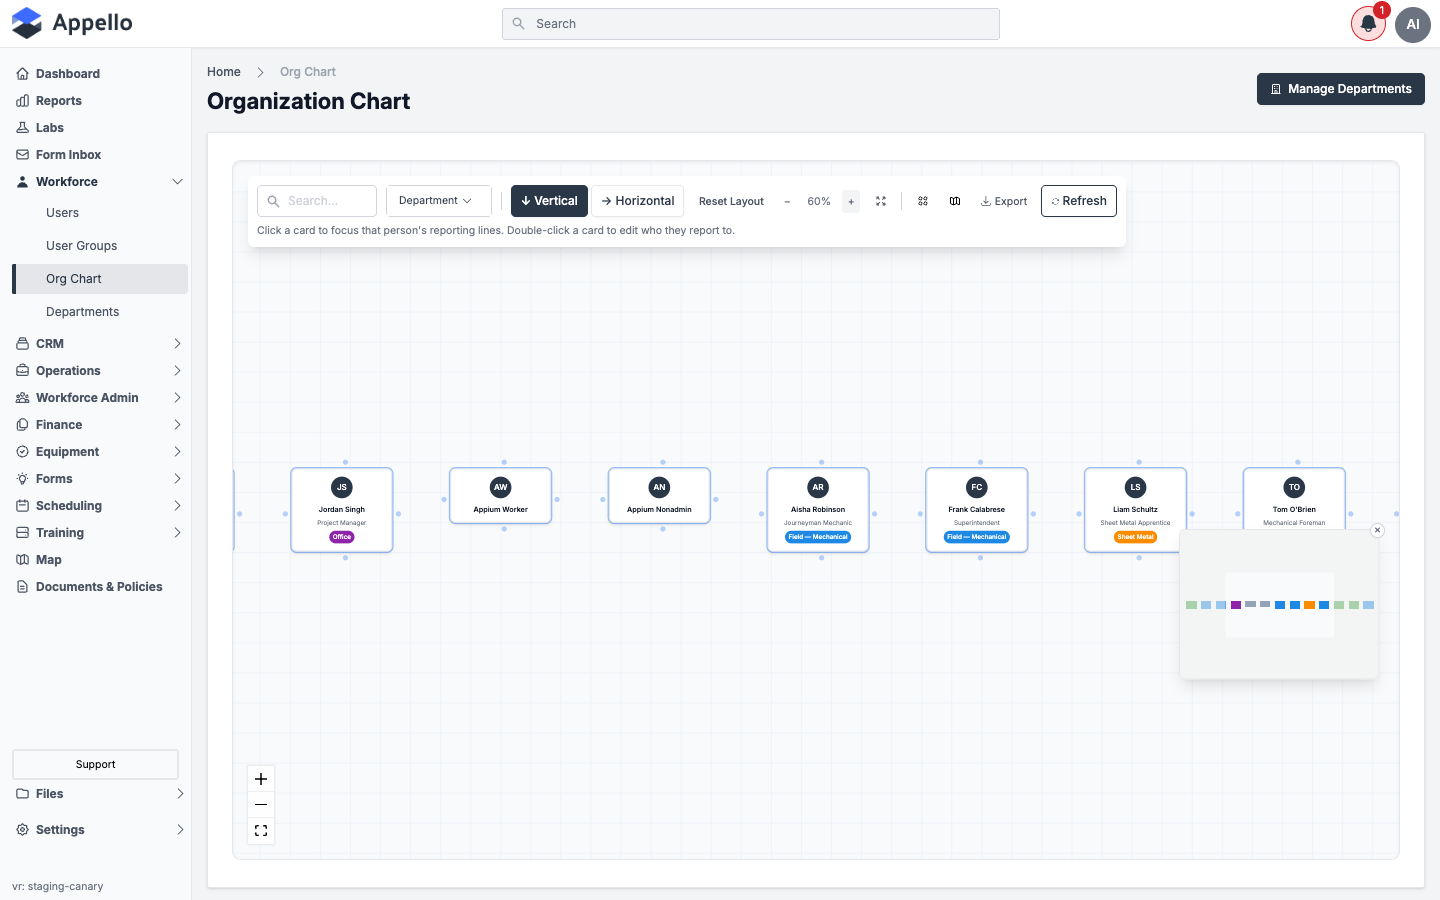Screen dimensions: 1440x900
Task: Toggle the minimap icon in toolbar
Action: pos(955,201)
